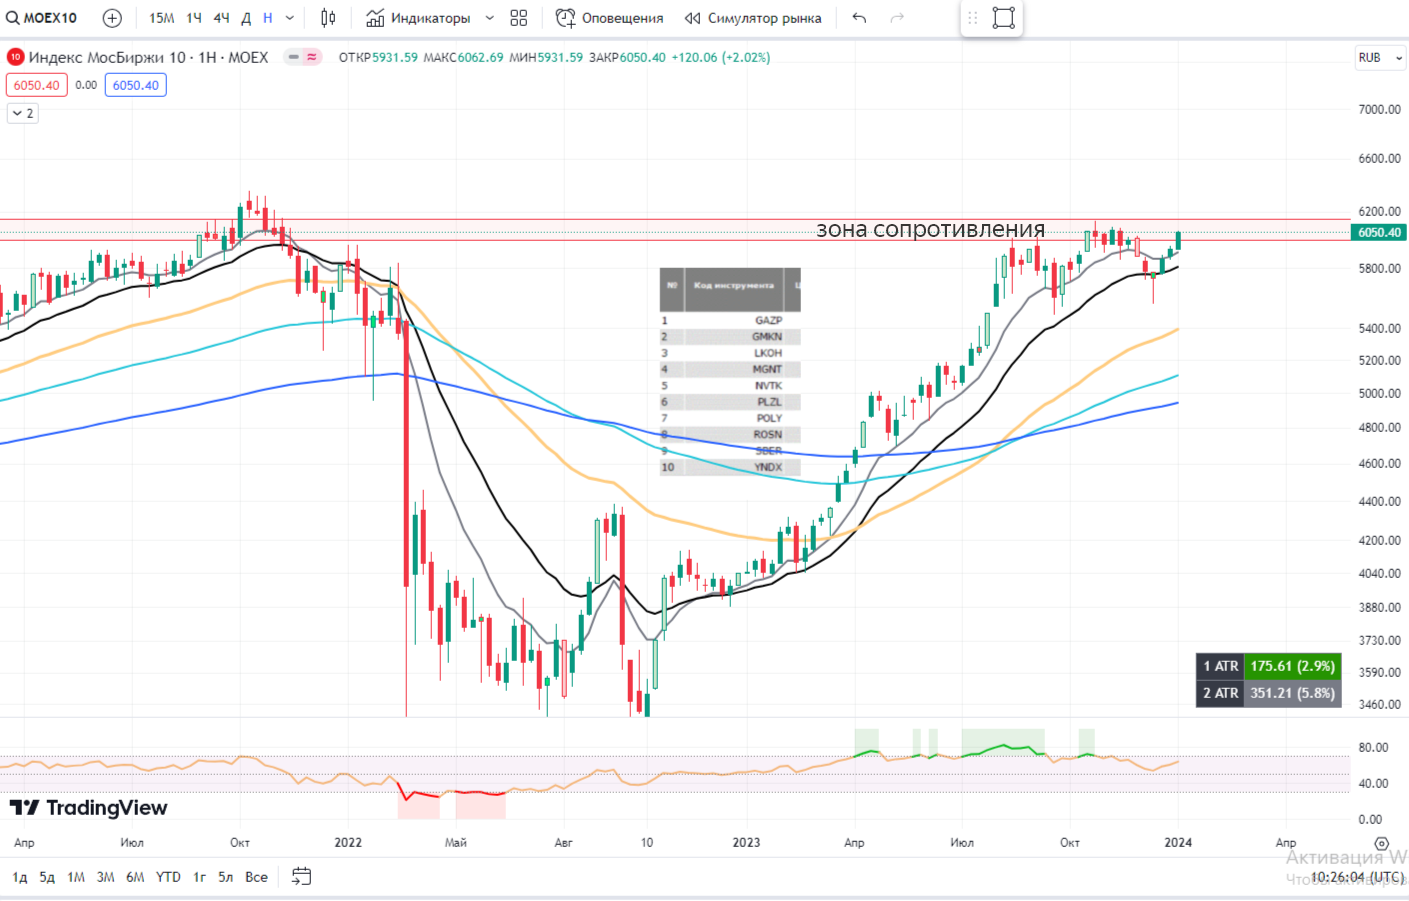Switch to the 15М timeframe

point(161,18)
